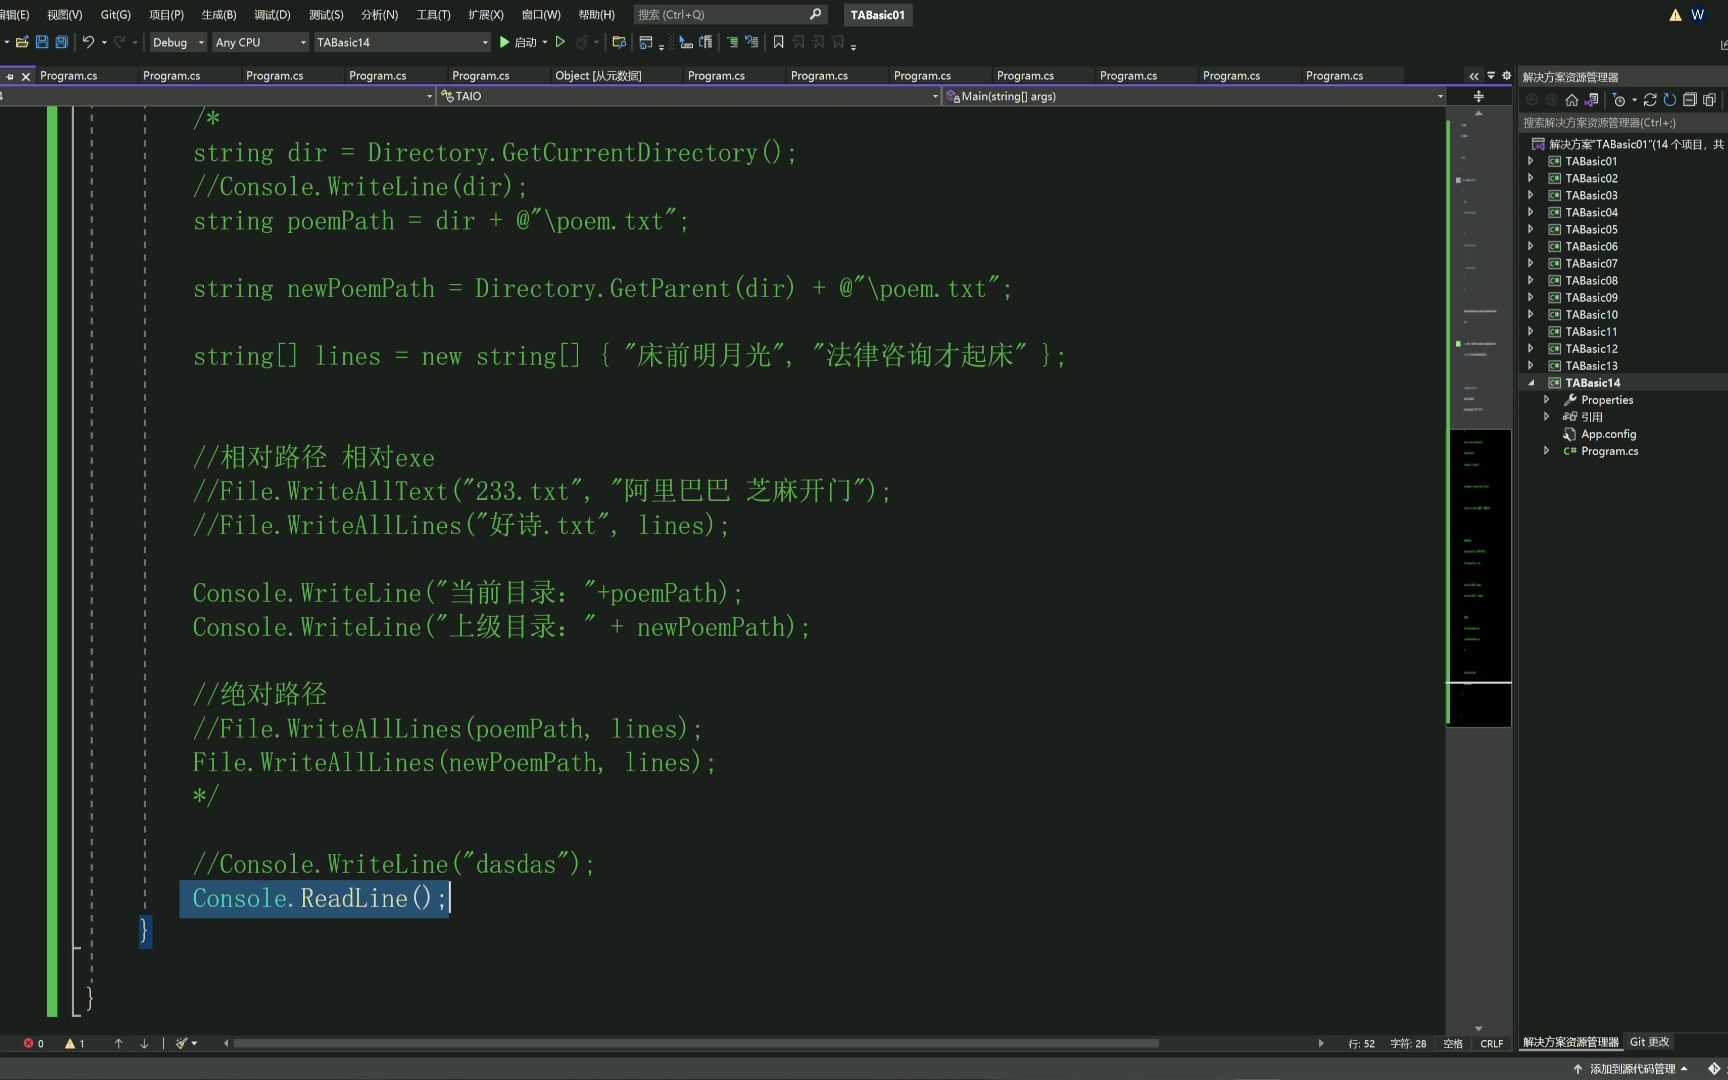Screen dimensions: 1728x1080
Task: Select TABasic10 project in tree
Action: [x=1591, y=314]
